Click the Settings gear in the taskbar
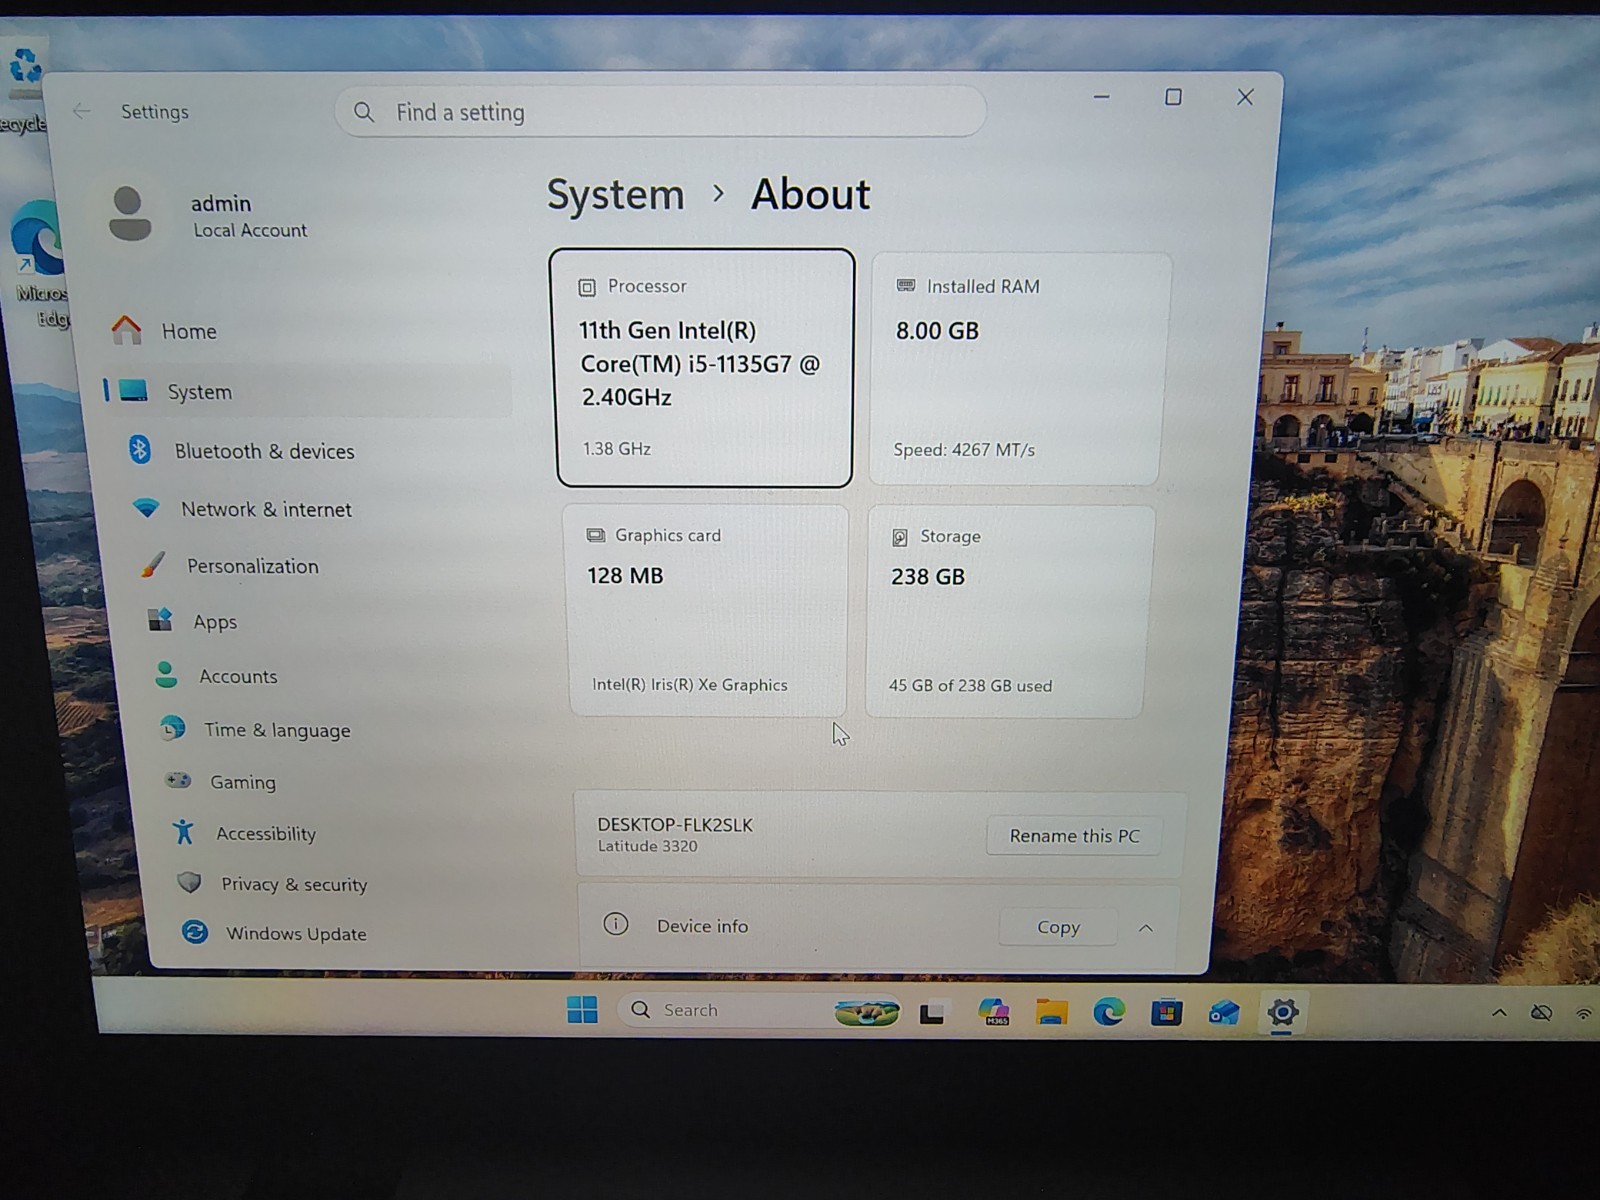Image resolution: width=1600 pixels, height=1200 pixels. pos(1283,1013)
